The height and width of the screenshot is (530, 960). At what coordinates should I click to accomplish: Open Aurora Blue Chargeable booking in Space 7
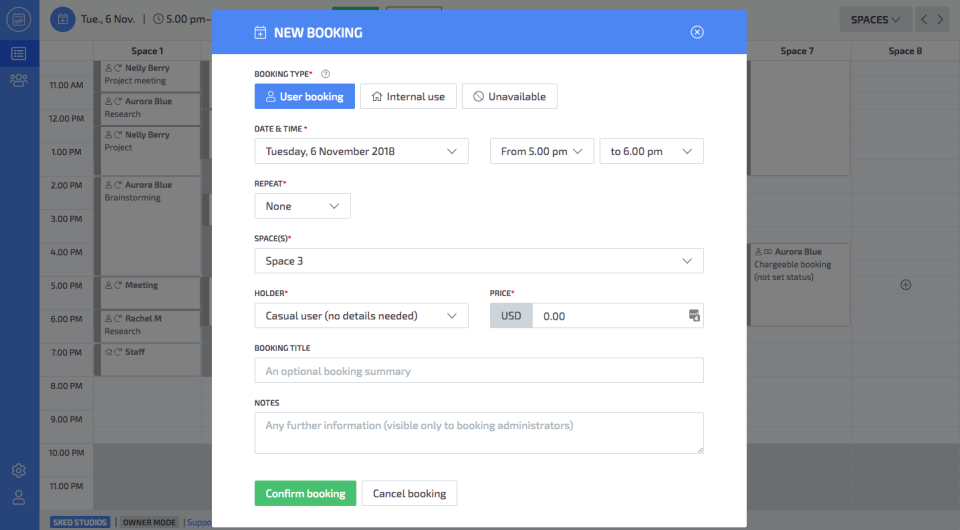click(800, 285)
